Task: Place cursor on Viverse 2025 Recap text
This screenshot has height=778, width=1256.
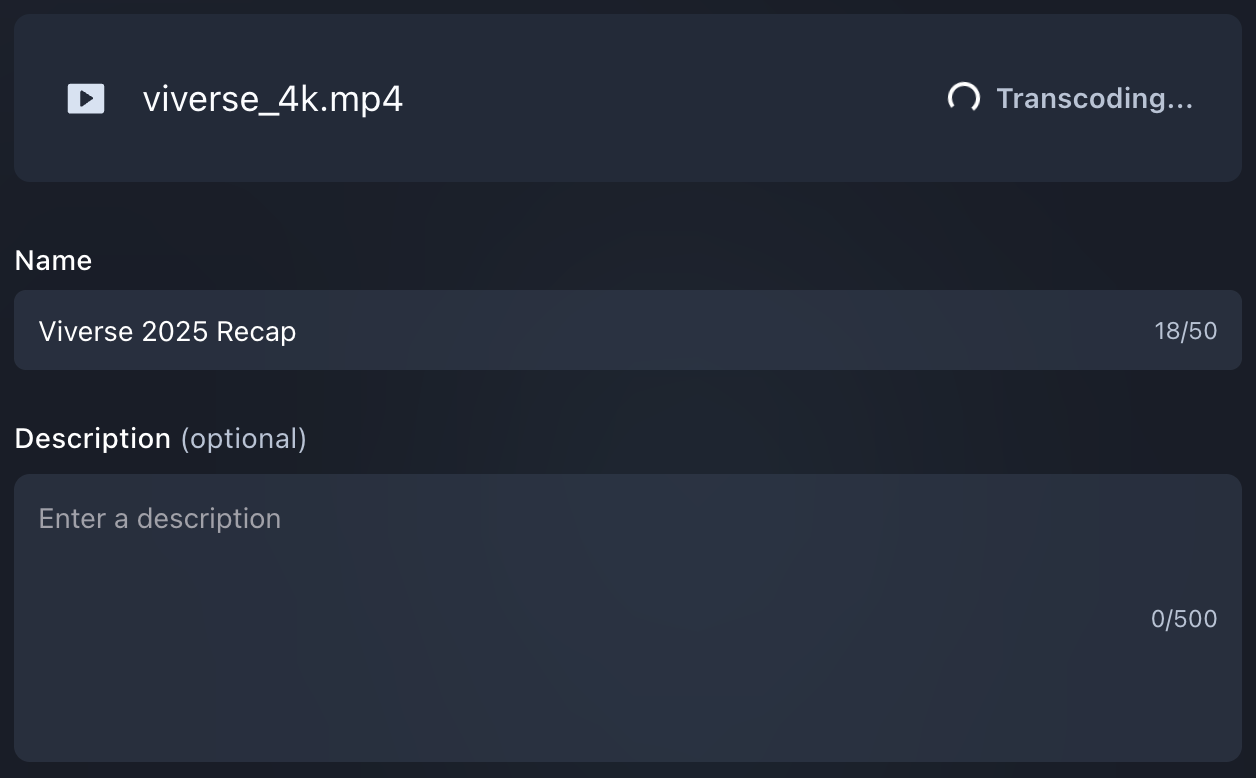Action: 167,331
